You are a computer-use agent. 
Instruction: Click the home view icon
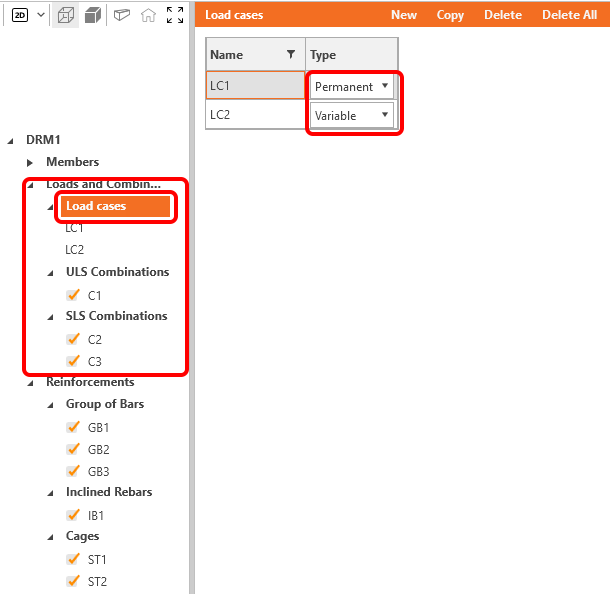(x=148, y=15)
